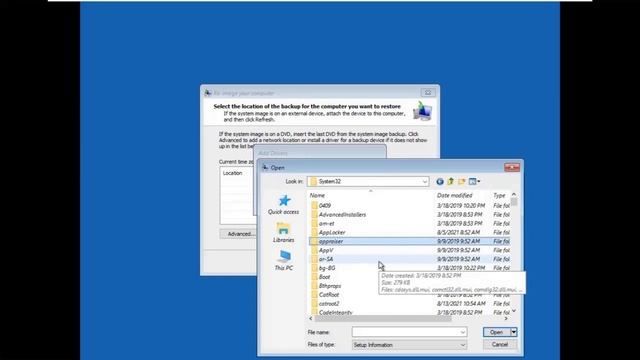Screen dimensions: 640x360
Task: Expand the Look in System32 dropdown
Action: point(424,182)
